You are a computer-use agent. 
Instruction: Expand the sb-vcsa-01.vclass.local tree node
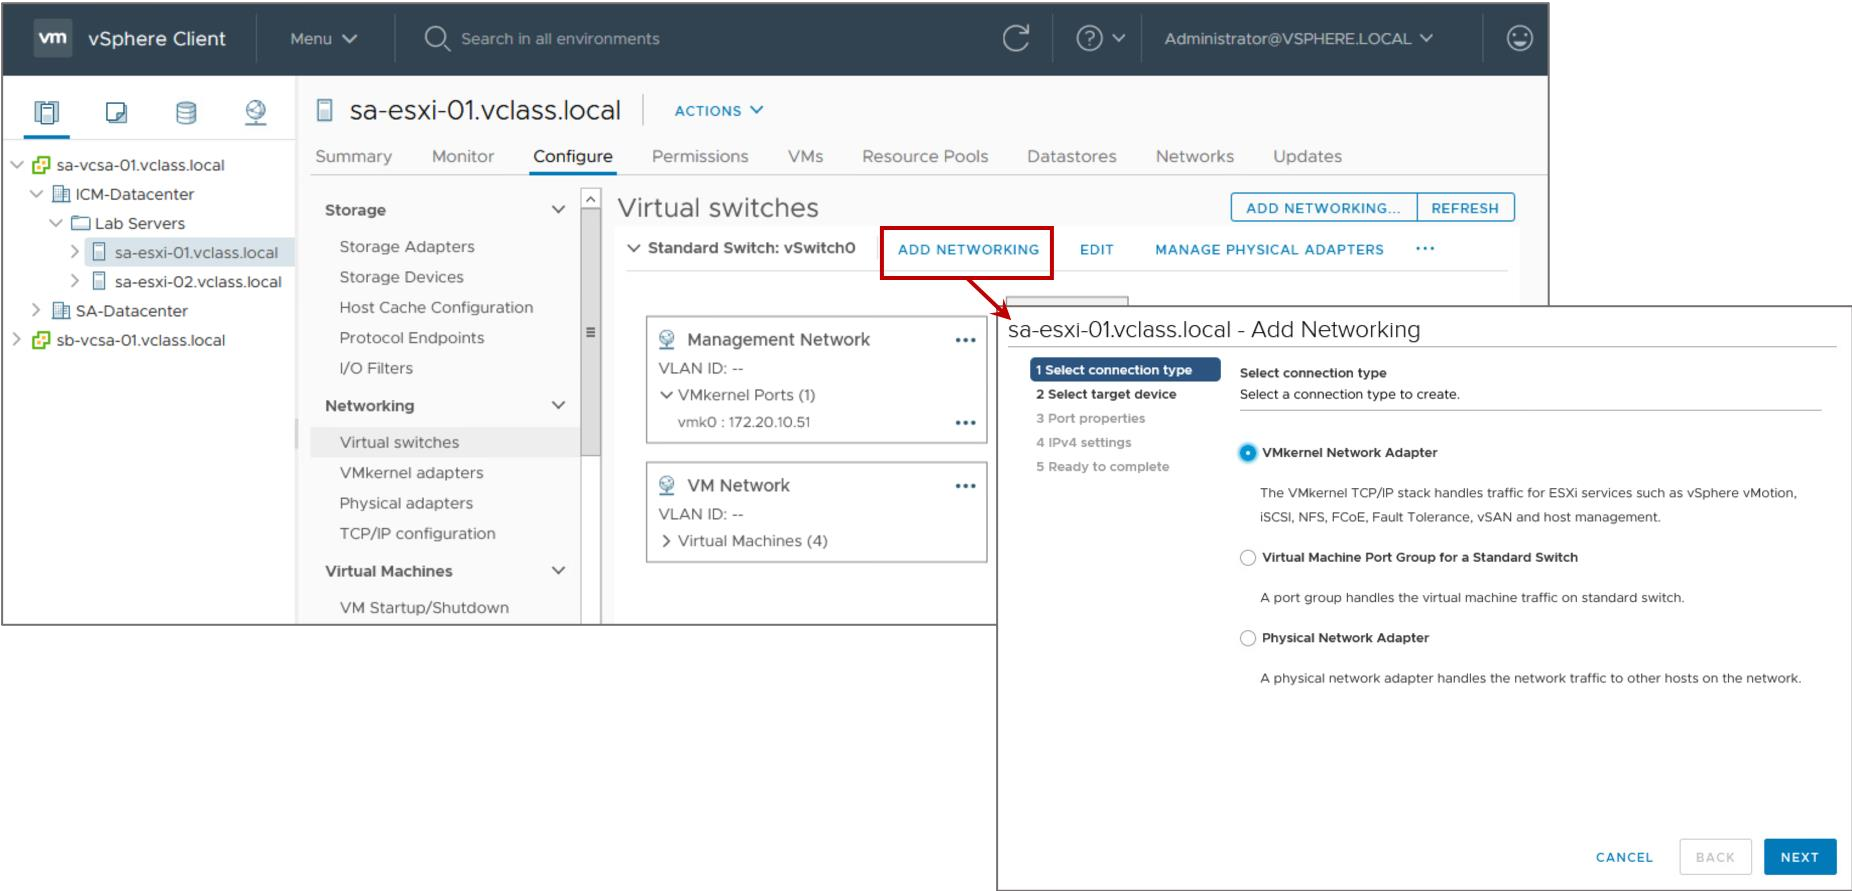tap(16, 340)
